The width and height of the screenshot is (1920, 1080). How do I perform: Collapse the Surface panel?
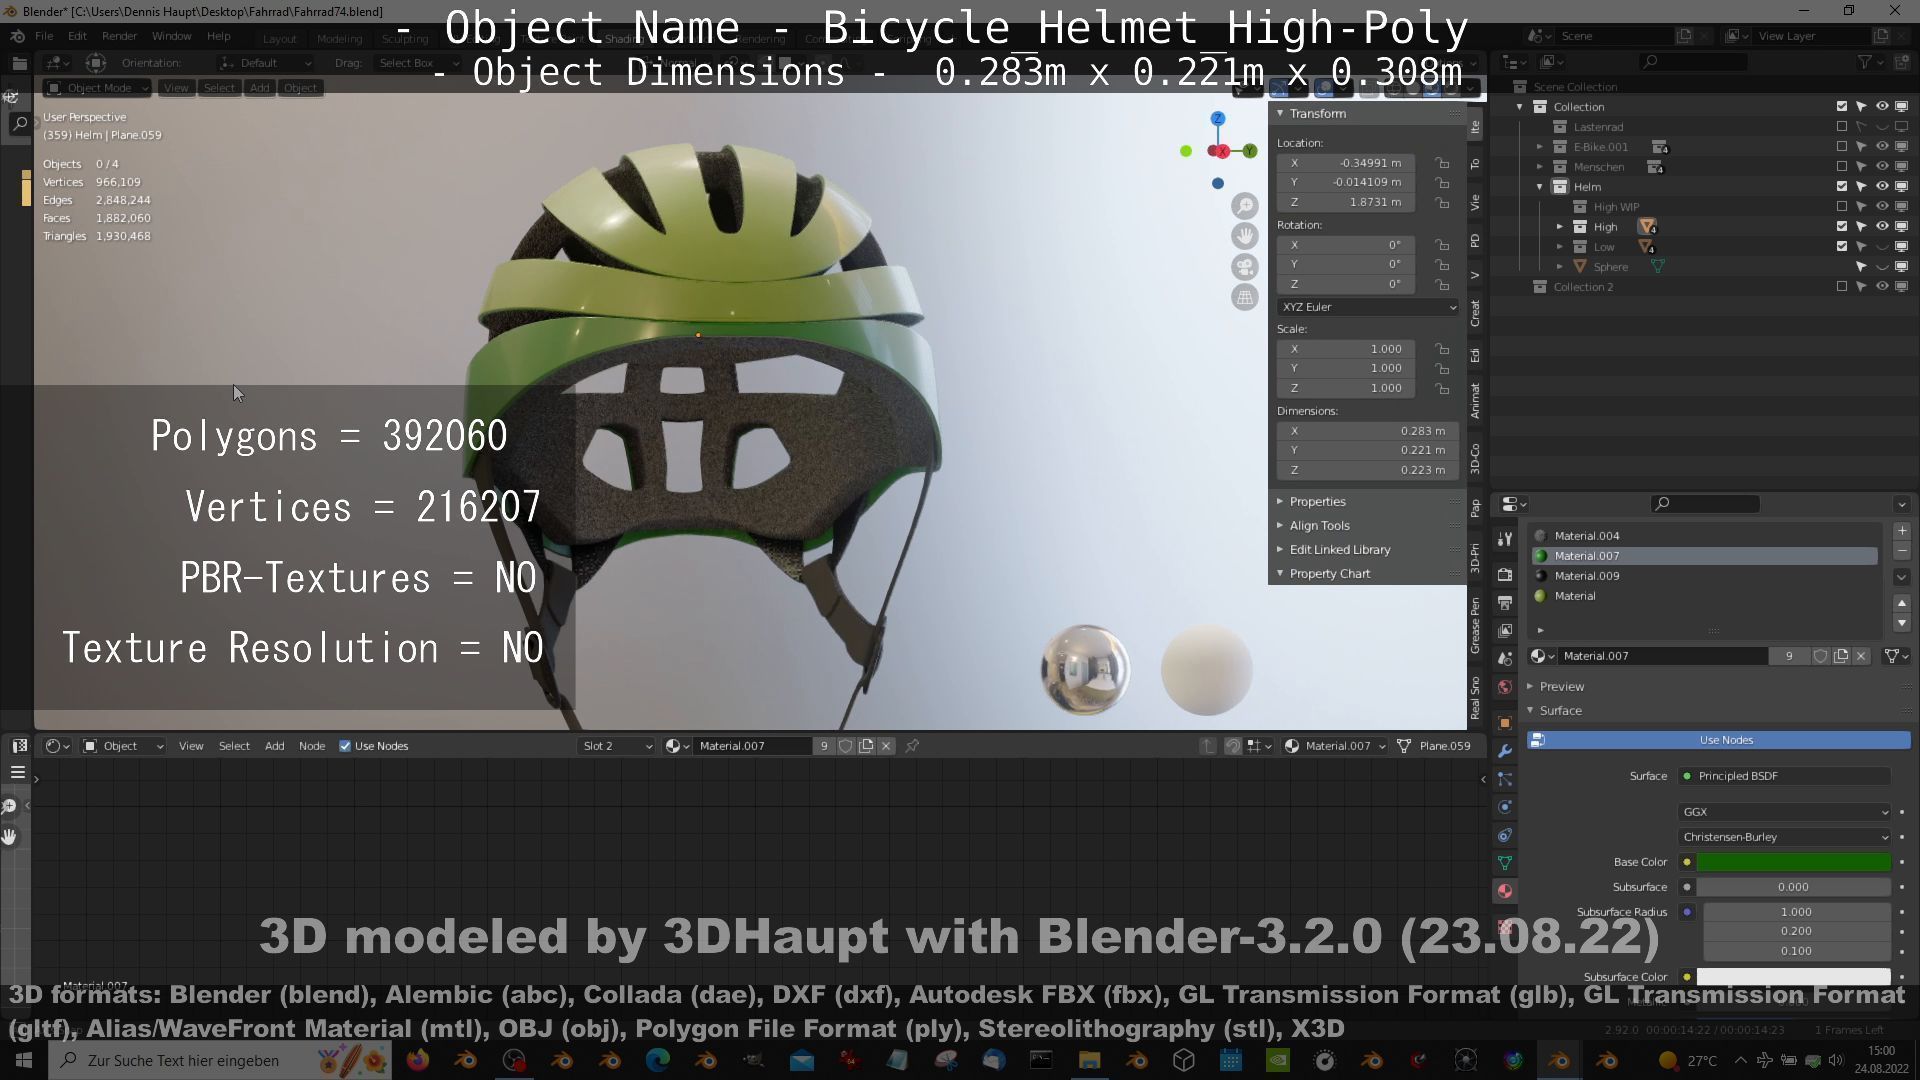pos(1560,711)
